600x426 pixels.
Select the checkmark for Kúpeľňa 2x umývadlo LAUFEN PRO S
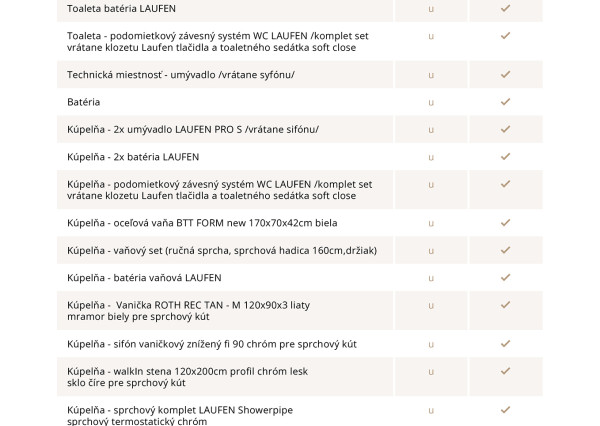(505, 130)
